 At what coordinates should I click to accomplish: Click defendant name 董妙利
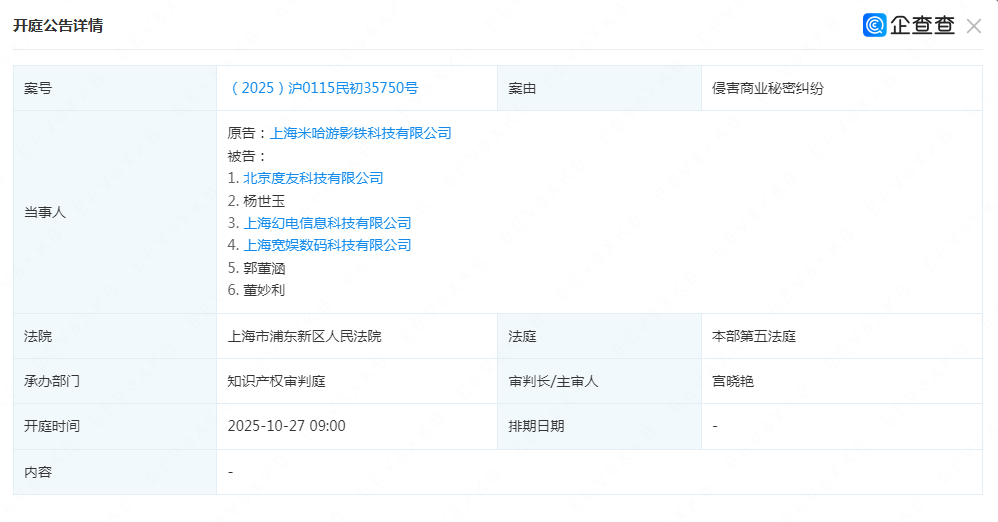[x=257, y=290]
